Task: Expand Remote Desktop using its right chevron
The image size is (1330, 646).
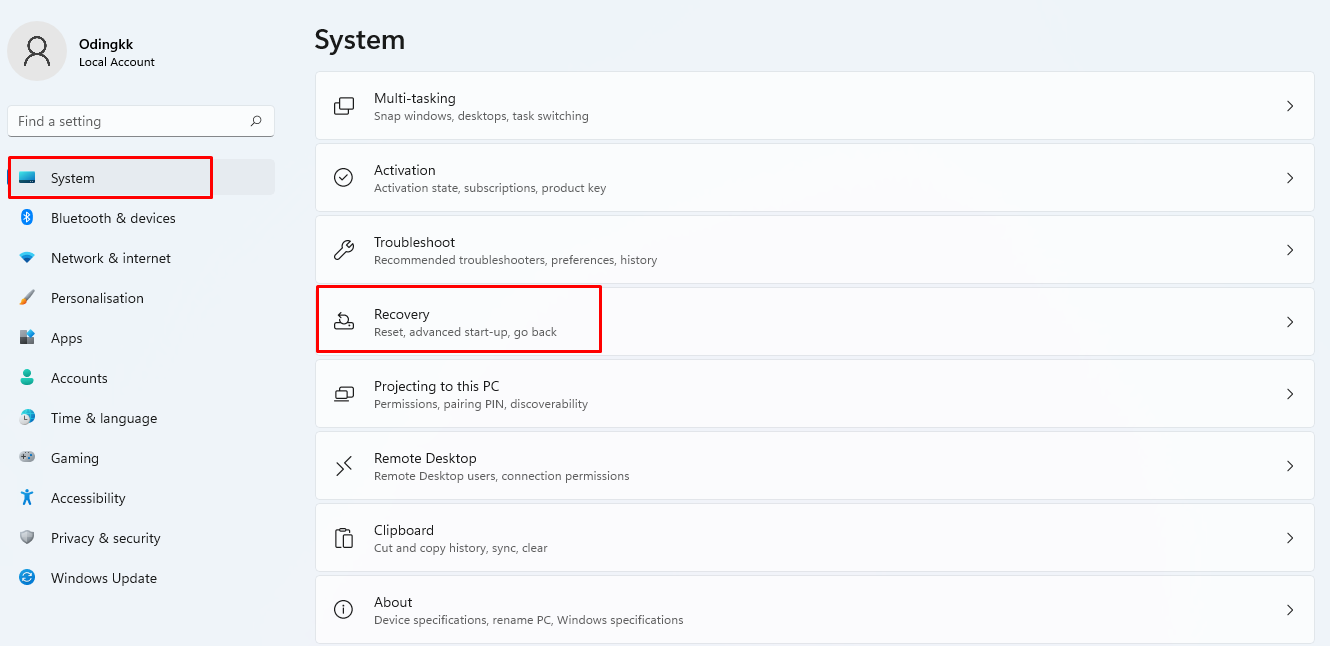Action: coord(1290,466)
